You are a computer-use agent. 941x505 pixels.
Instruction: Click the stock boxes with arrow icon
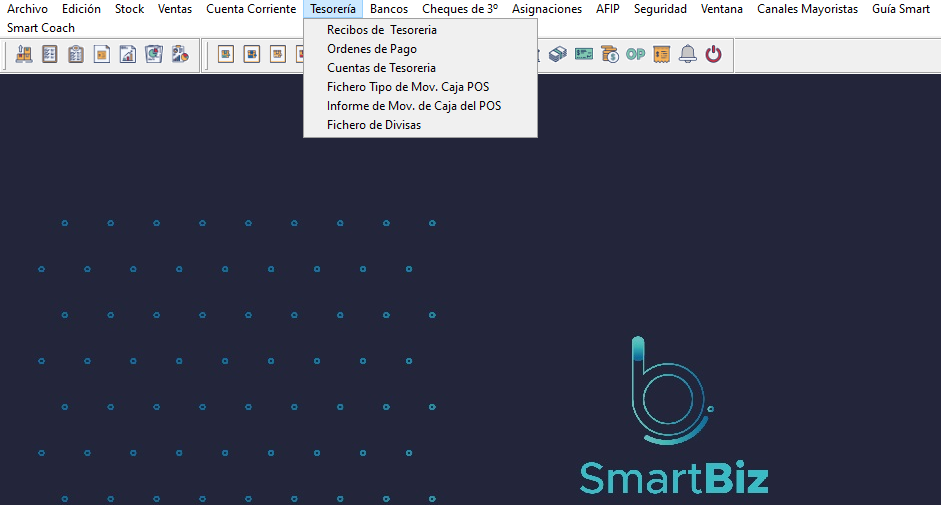click(x=24, y=55)
